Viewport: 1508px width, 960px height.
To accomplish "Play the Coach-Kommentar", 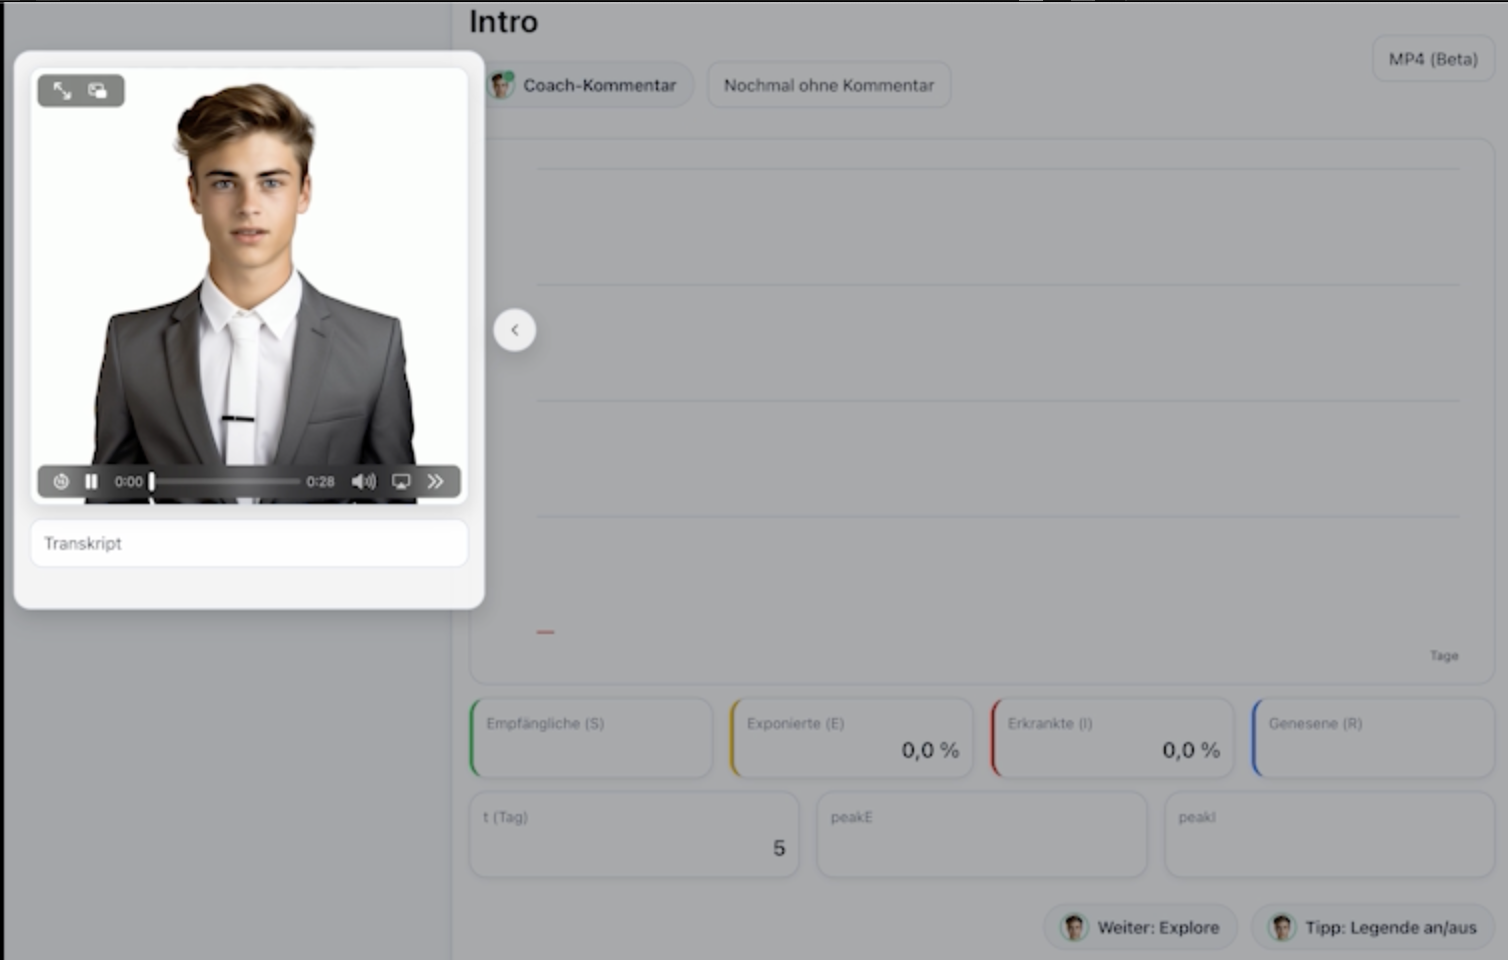I will (588, 85).
